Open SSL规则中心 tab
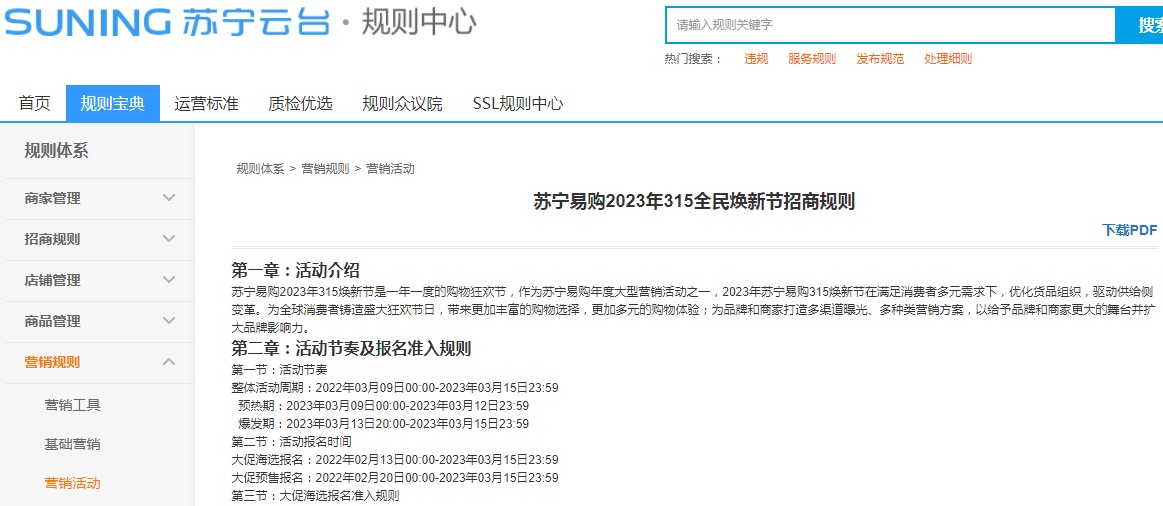Image resolution: width=1163 pixels, height=506 pixels. pos(517,103)
